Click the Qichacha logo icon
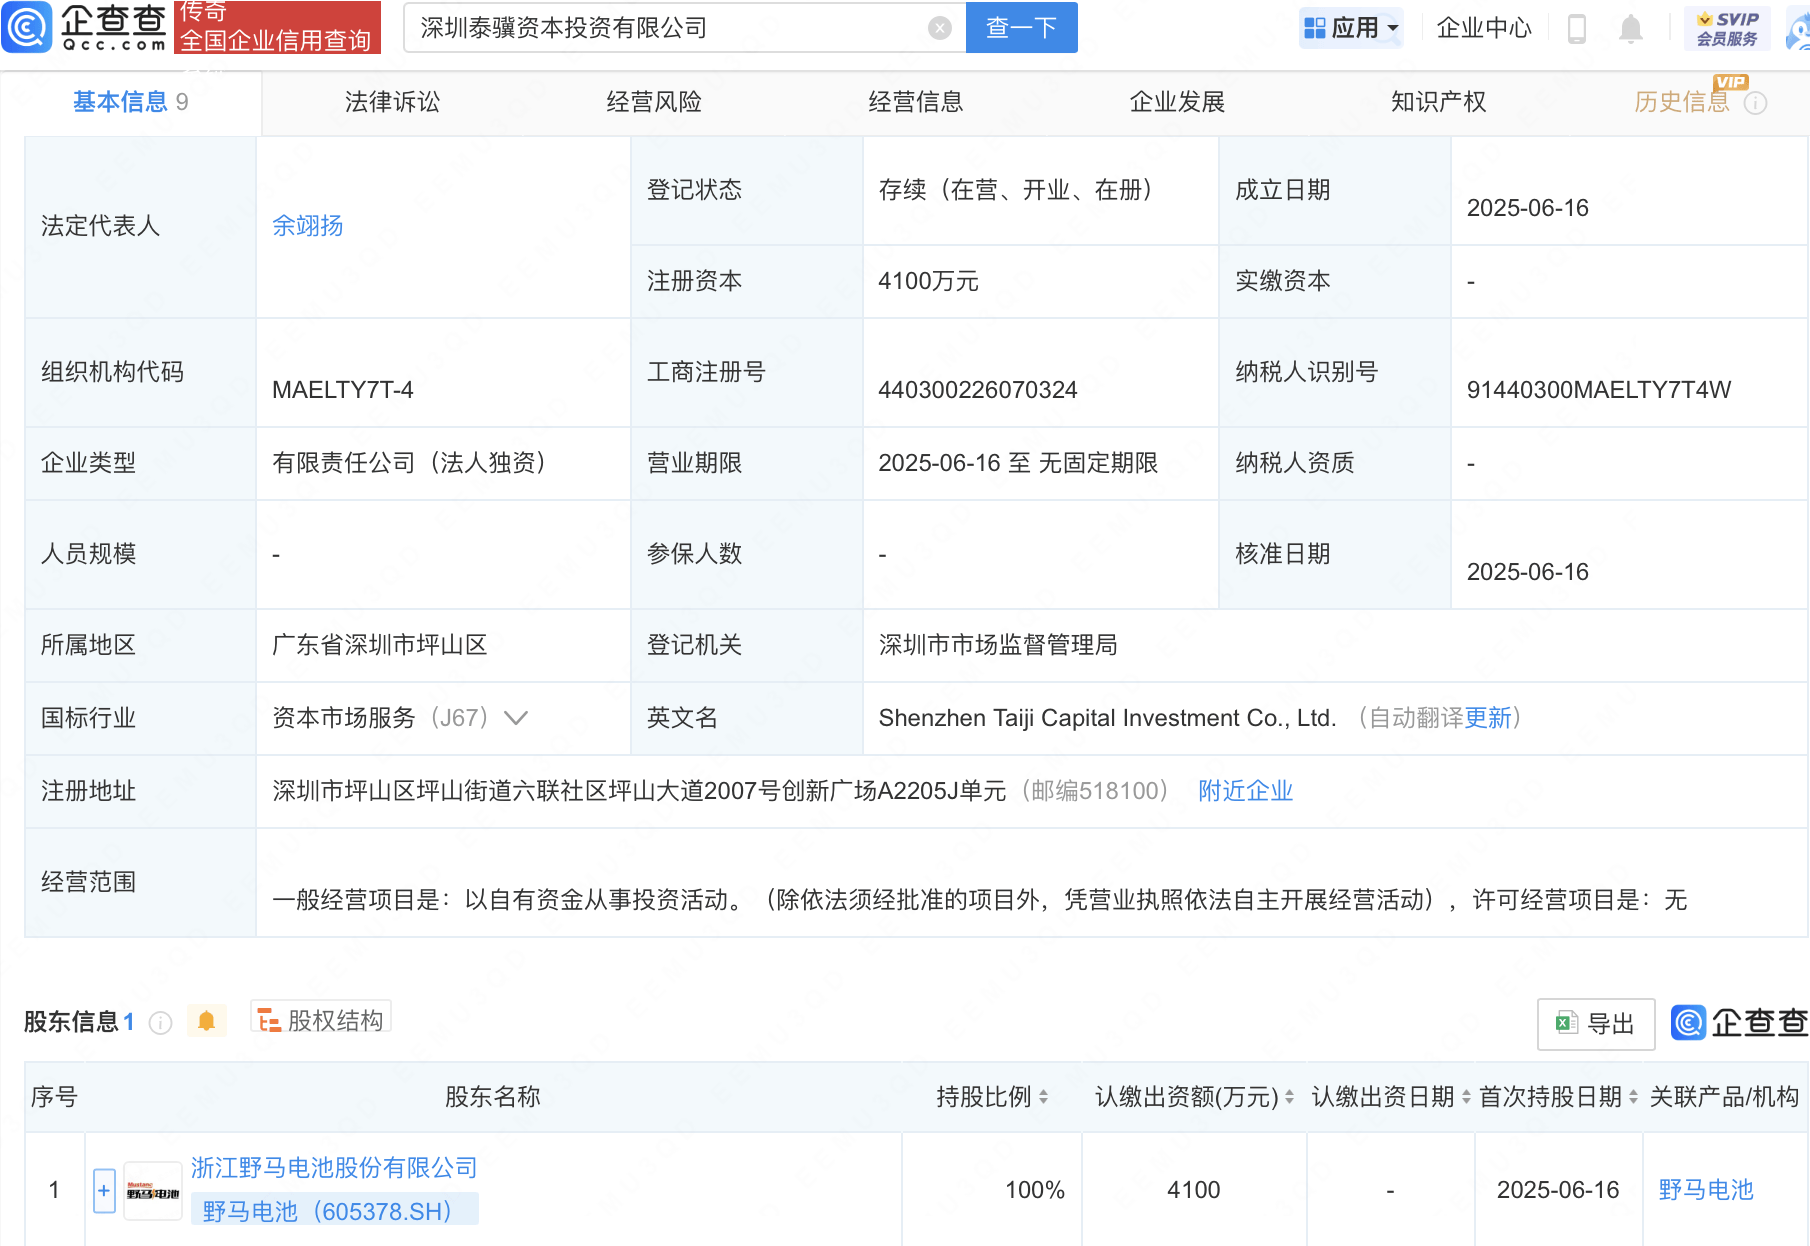The height and width of the screenshot is (1246, 1810). [26, 27]
